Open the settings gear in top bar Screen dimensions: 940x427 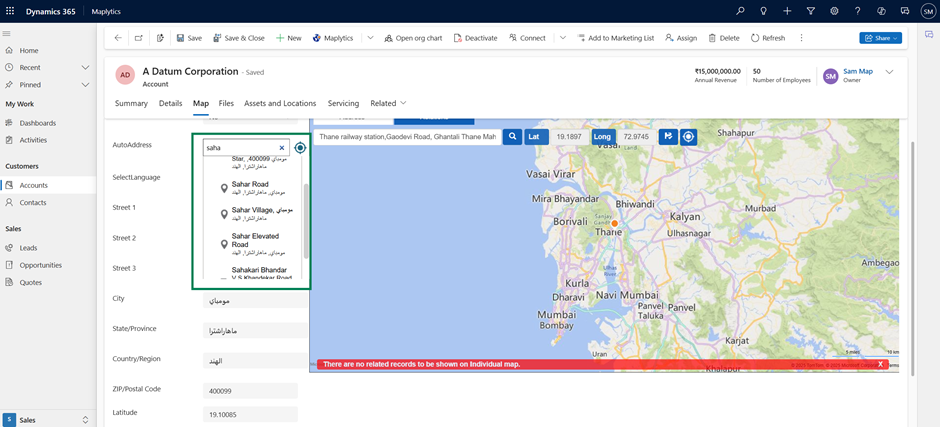pyautogui.click(x=834, y=11)
